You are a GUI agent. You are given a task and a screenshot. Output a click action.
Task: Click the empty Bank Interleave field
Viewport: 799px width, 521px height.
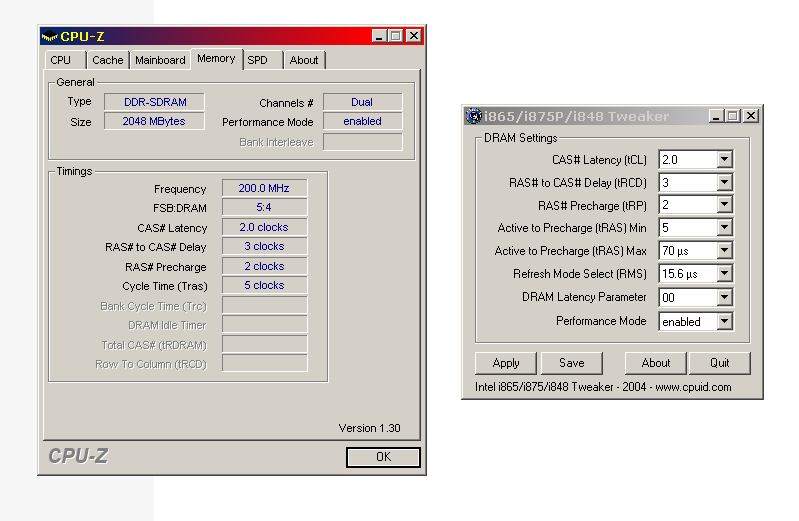362,142
